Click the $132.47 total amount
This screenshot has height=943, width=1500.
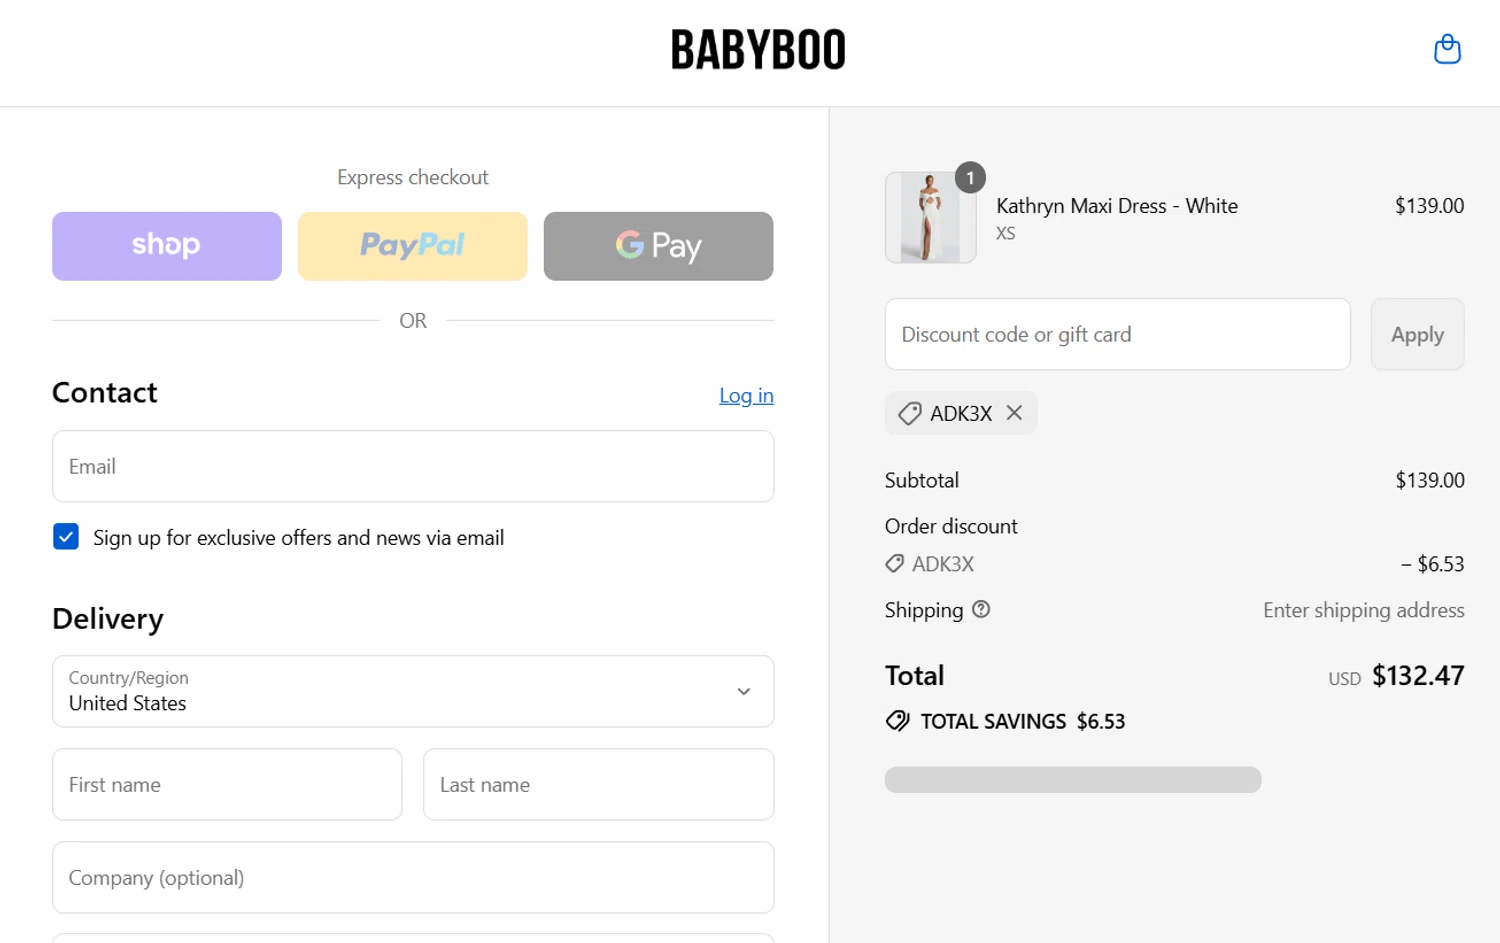pyautogui.click(x=1418, y=676)
